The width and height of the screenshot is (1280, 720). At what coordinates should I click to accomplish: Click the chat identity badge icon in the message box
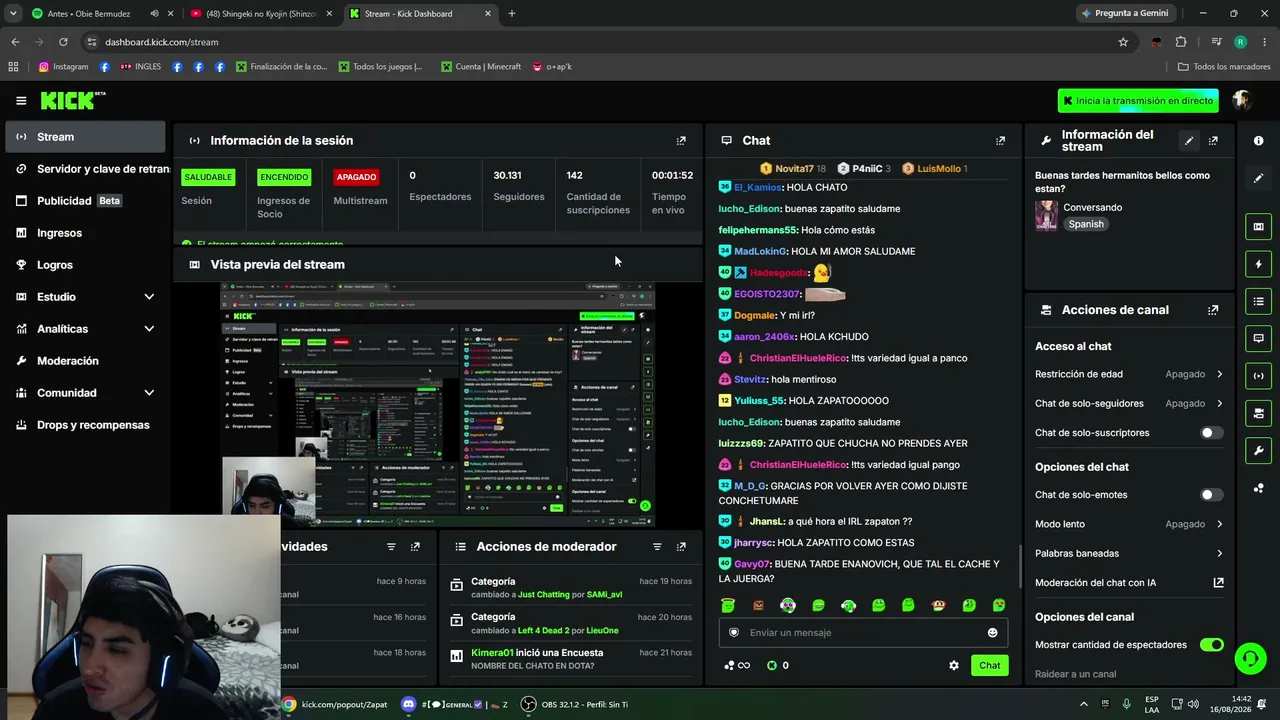pyautogui.click(x=734, y=632)
